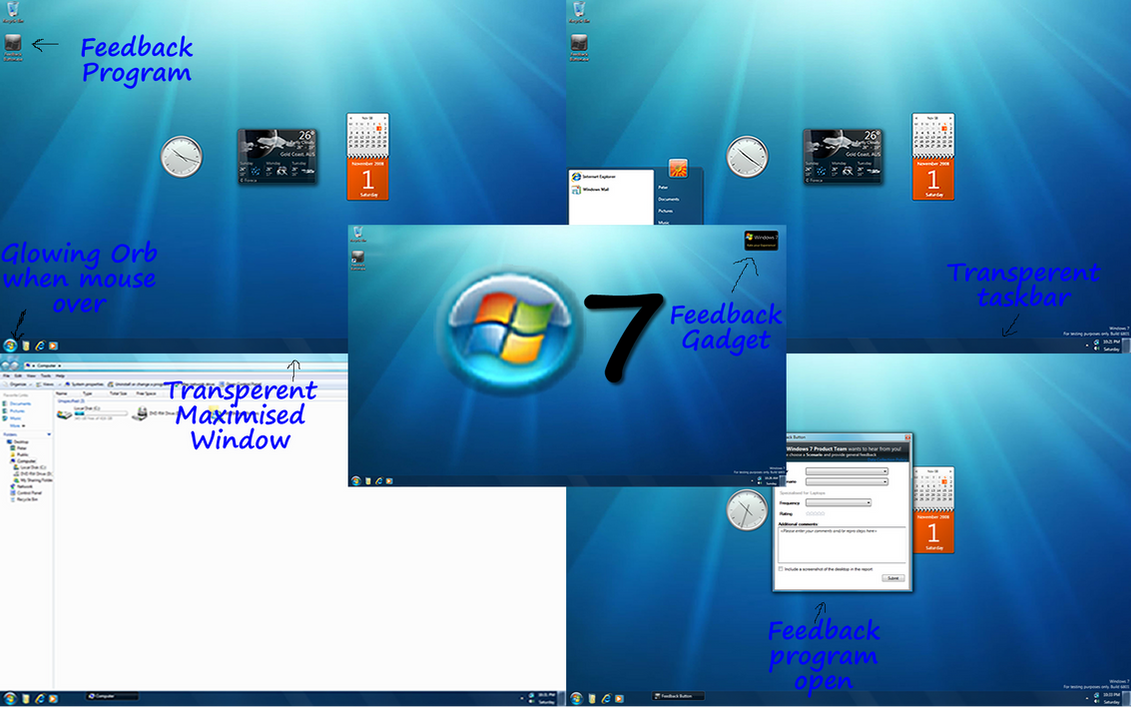Image resolution: width=1131 pixels, height=707 pixels.
Task: Sort by Name column header
Action: pos(61,393)
